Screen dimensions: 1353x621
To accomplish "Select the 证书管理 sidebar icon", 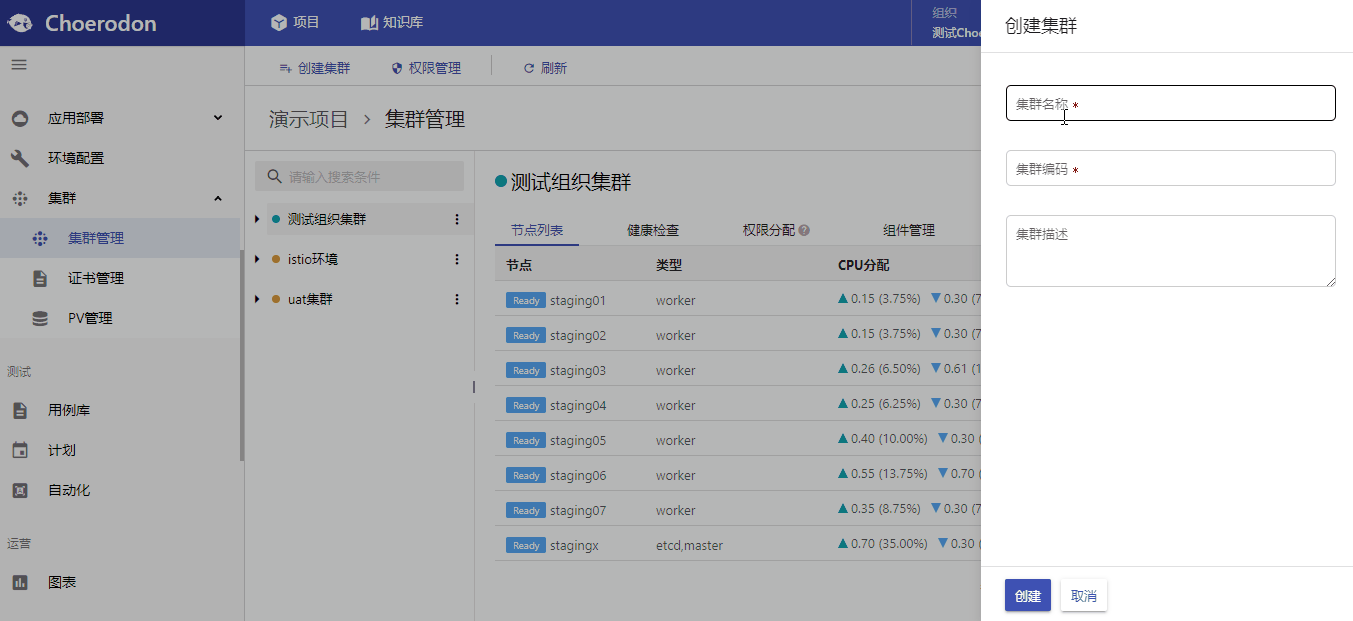I will coord(38,277).
